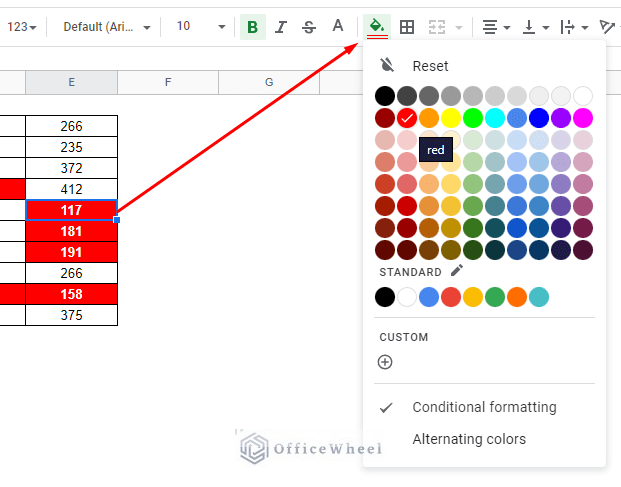Click the horizontal align icon
Image resolution: width=621 pixels, height=487 pixels.
490,27
